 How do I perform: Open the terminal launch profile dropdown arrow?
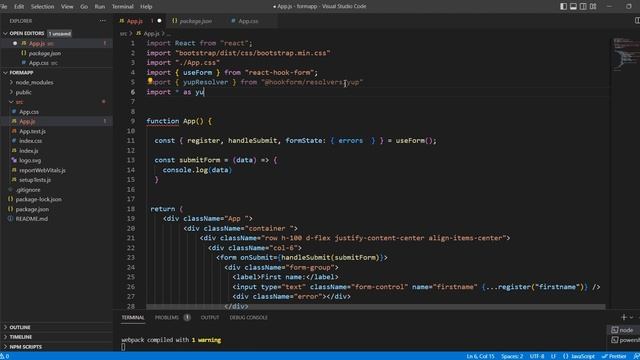(x=631, y=317)
